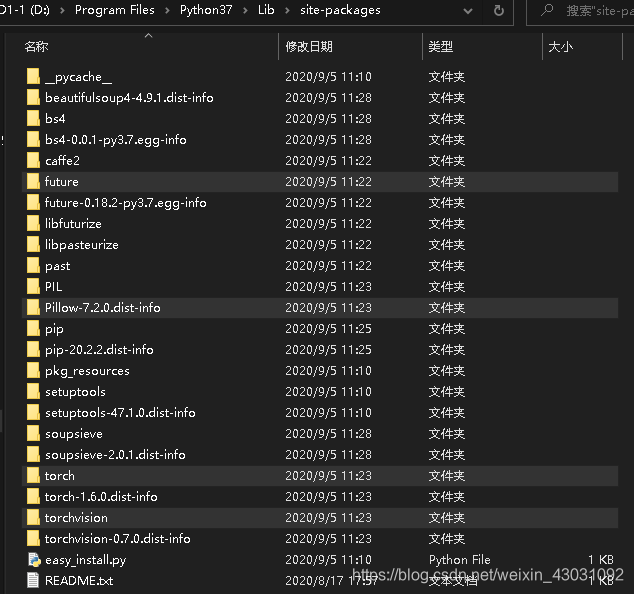Navigate to Program Files in breadcrumb
The height and width of the screenshot is (594, 634).
point(115,10)
